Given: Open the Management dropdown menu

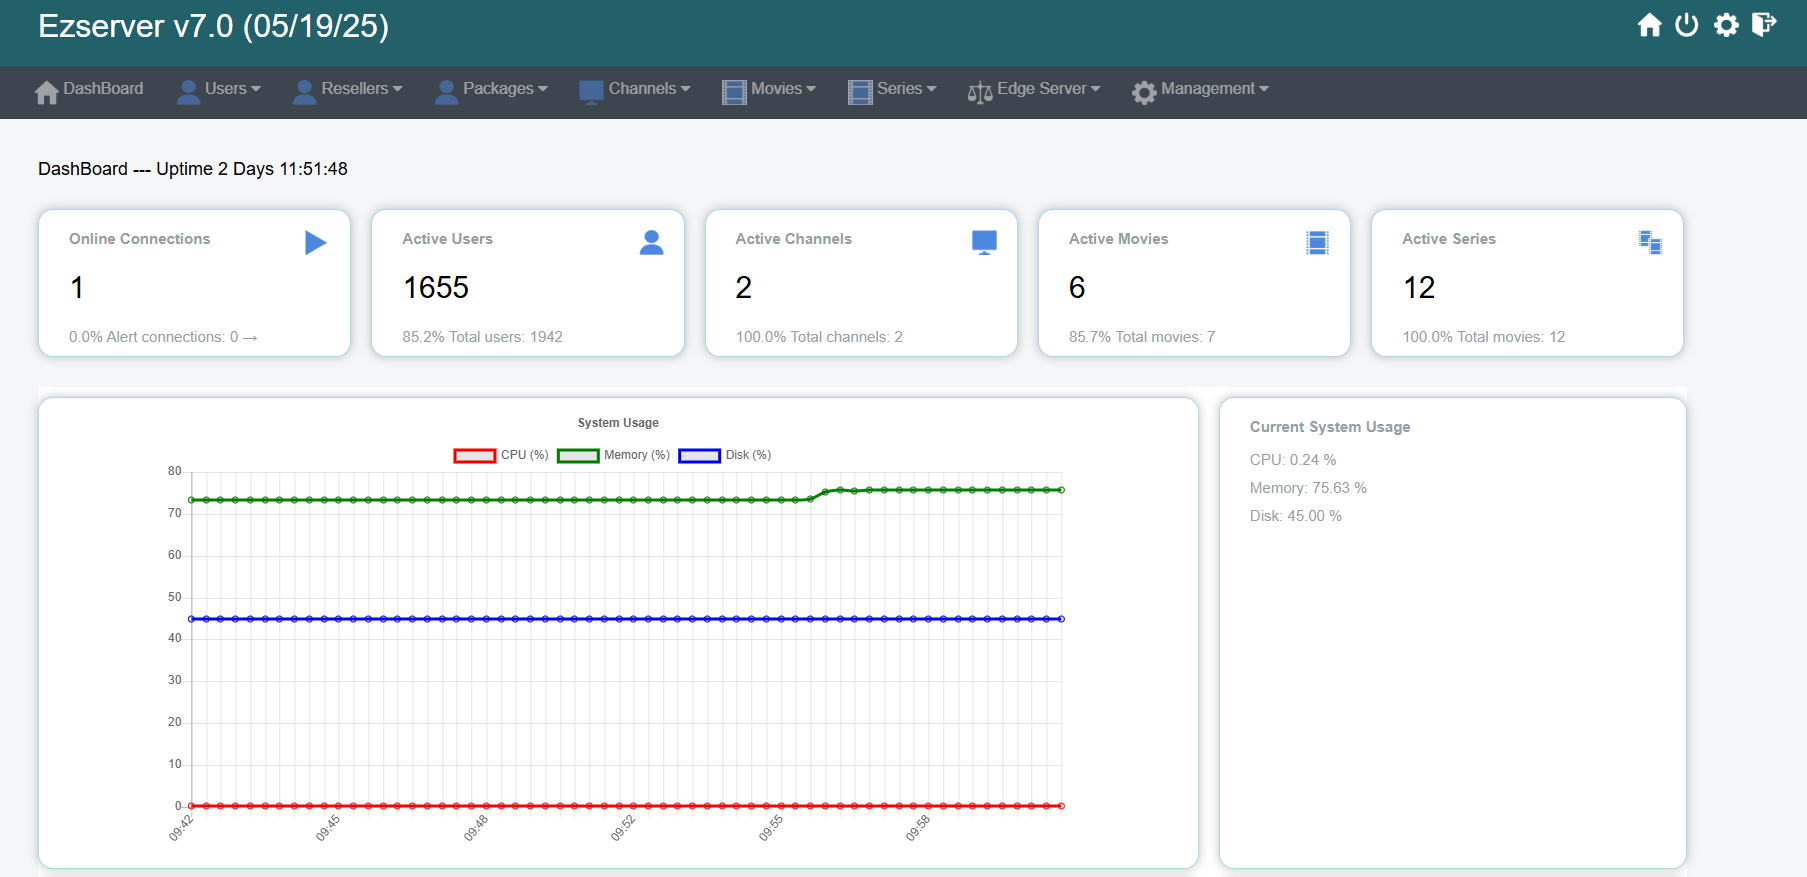Looking at the screenshot, I should (x=1200, y=89).
